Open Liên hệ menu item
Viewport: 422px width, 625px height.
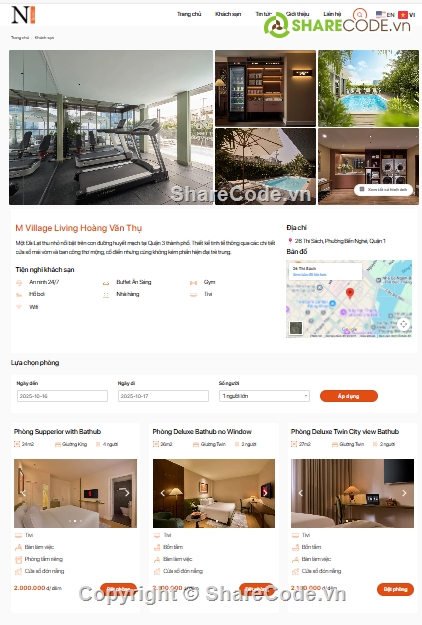[x=332, y=14]
